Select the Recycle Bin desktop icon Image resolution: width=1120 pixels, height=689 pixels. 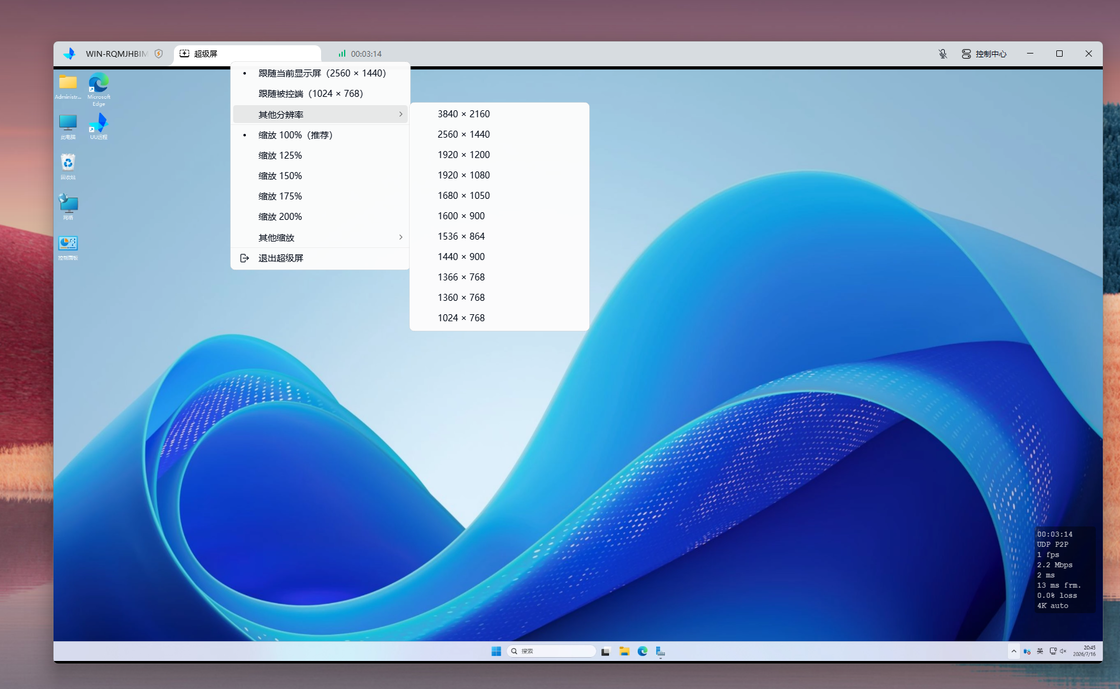pyautogui.click(x=68, y=167)
